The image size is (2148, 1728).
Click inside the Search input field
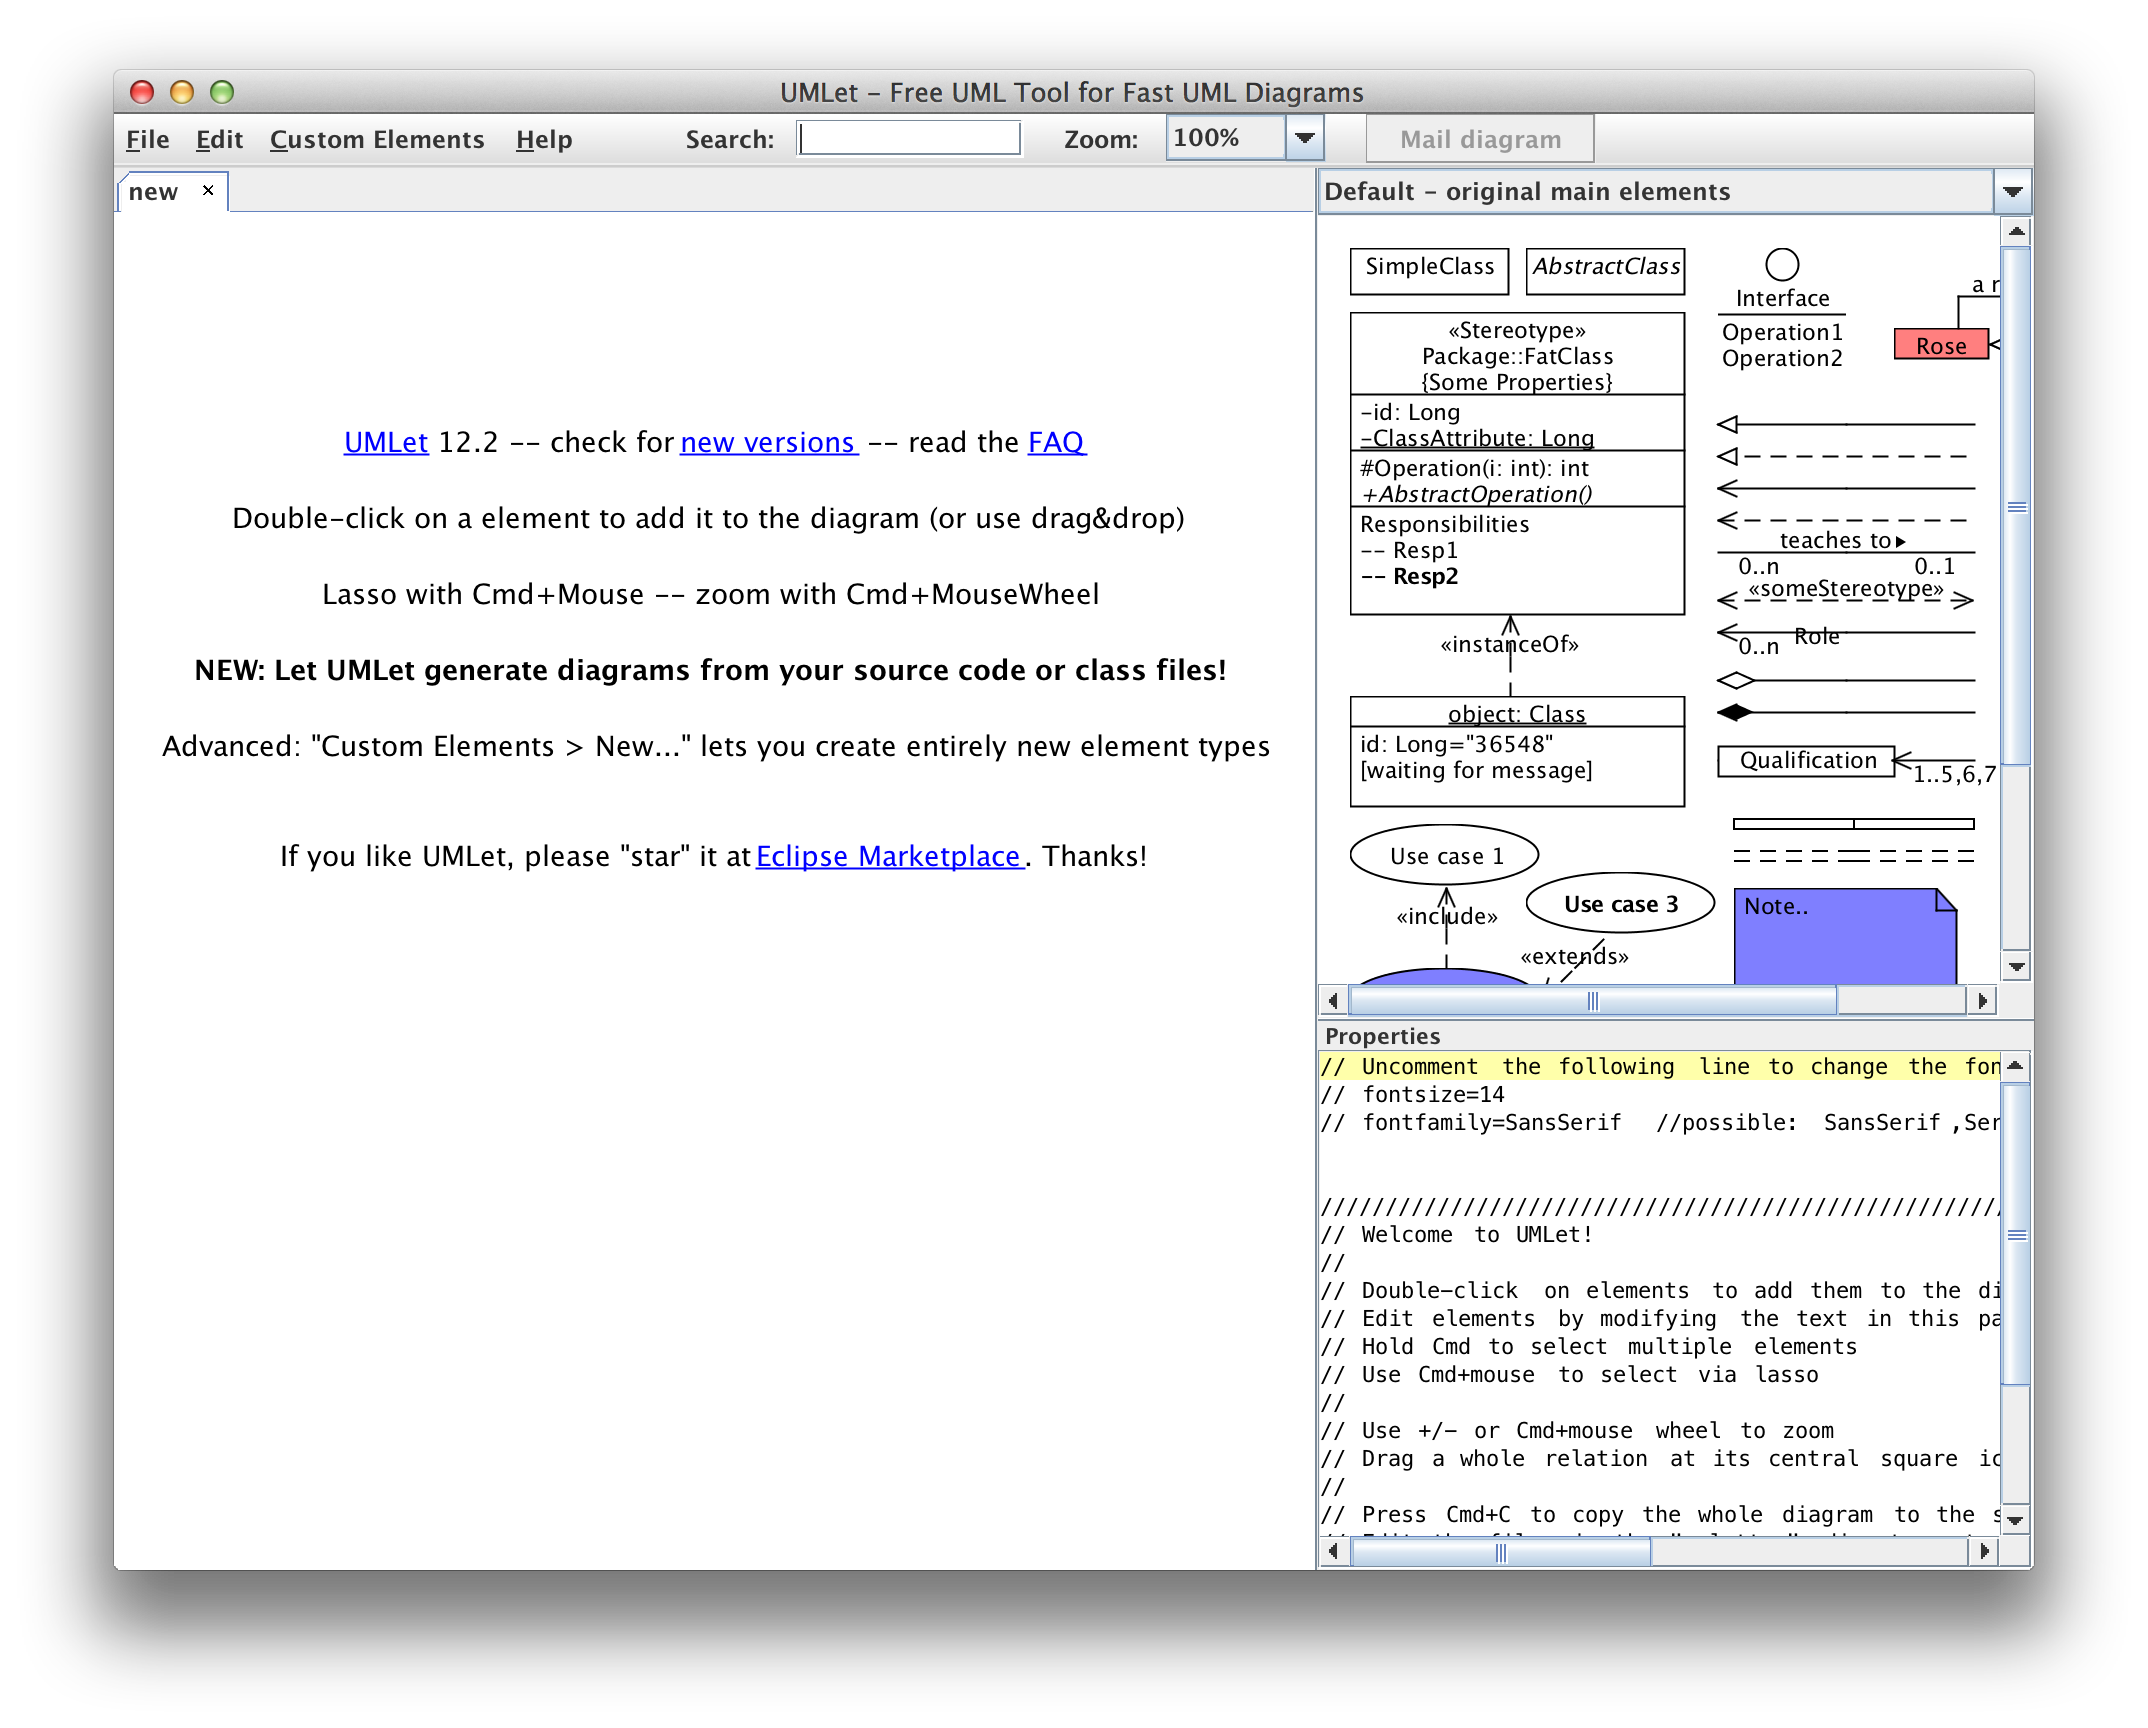click(x=908, y=139)
